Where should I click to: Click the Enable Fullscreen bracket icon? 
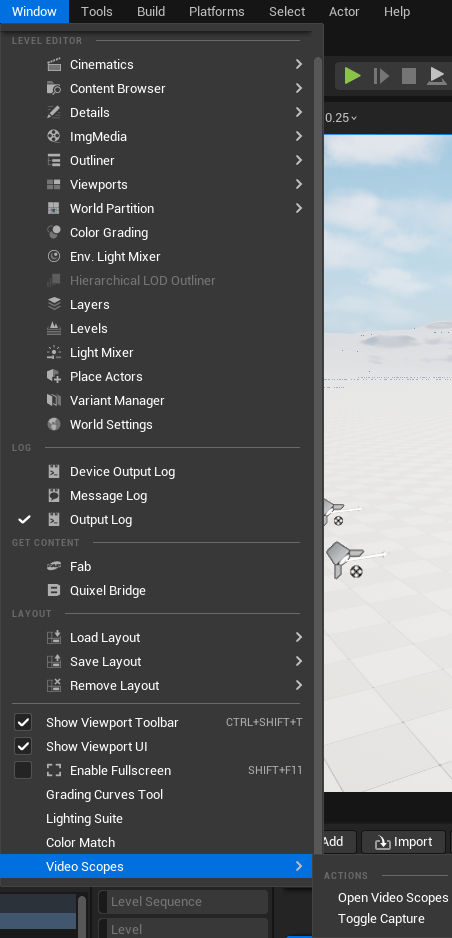point(54,770)
